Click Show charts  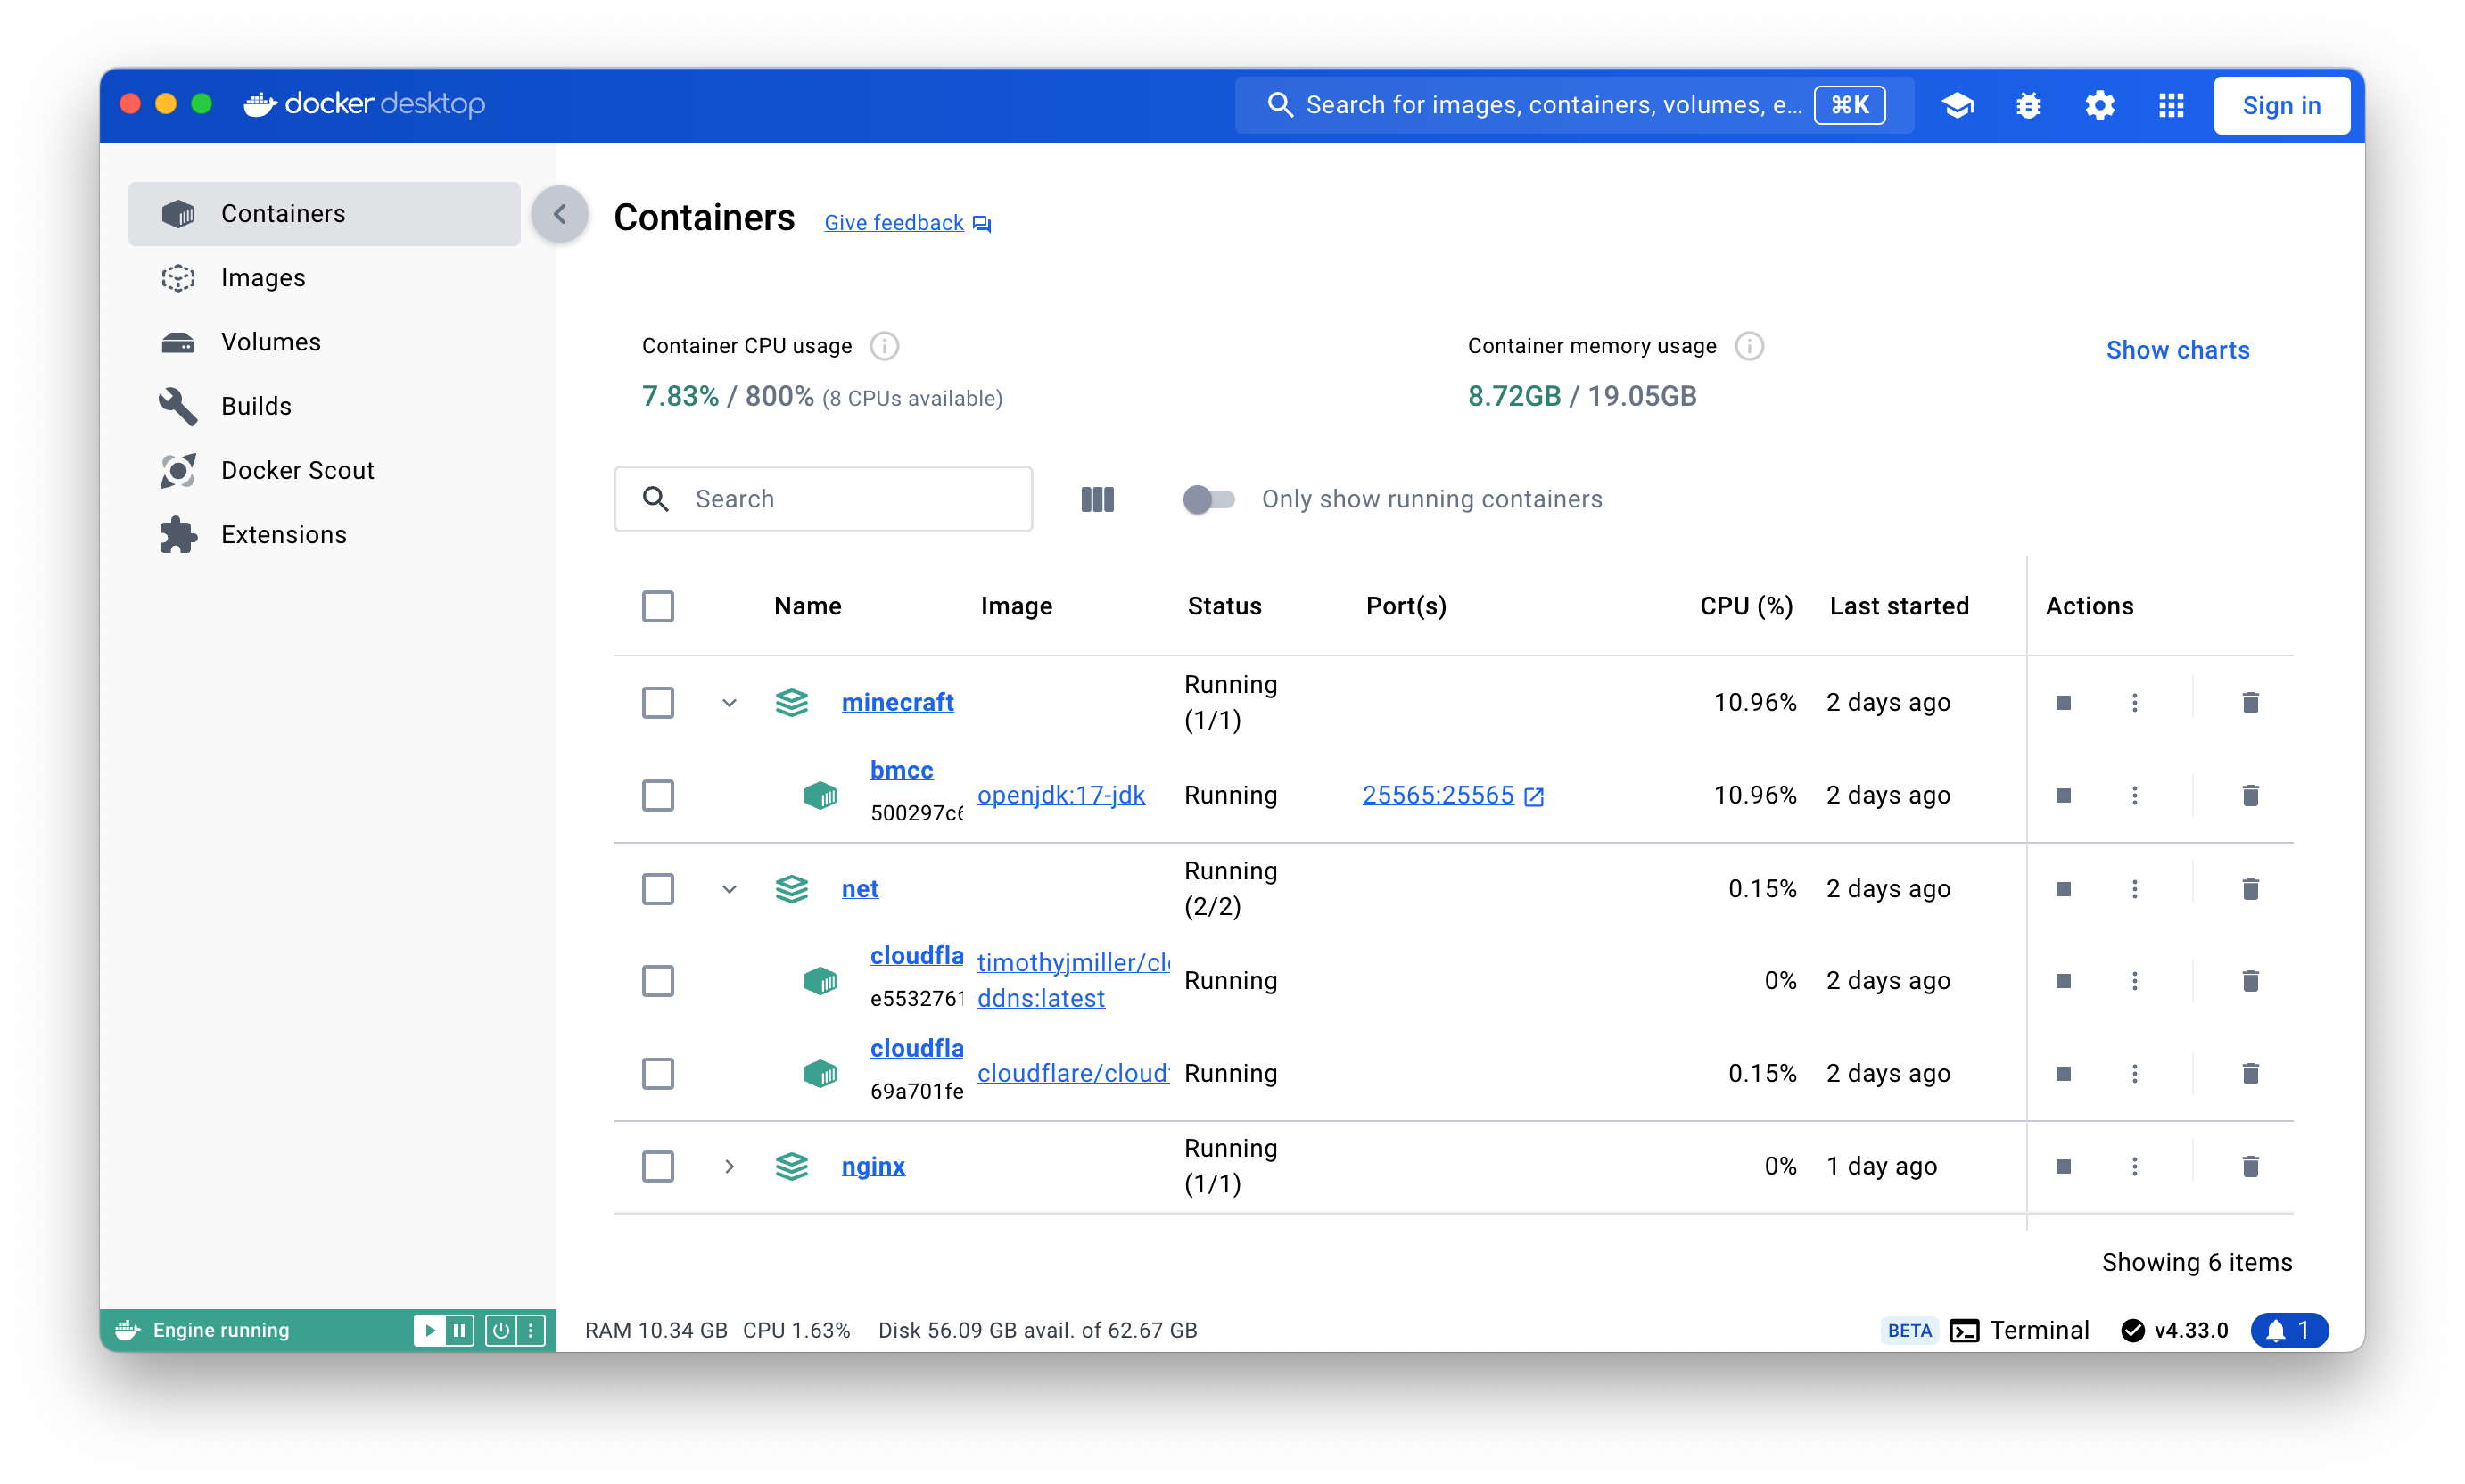(x=2177, y=350)
